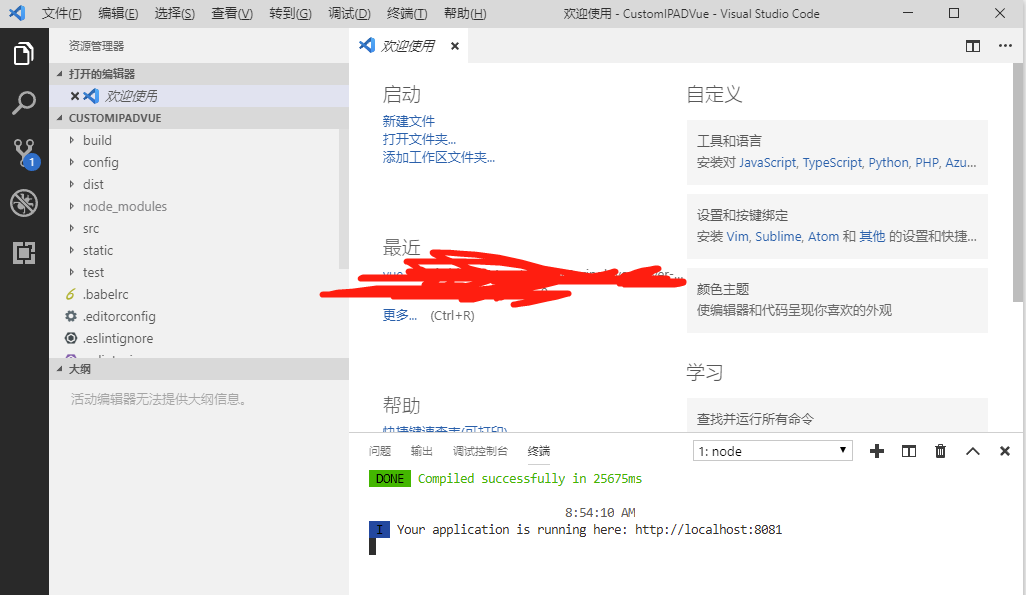
Task: Open the 查找并运行所有命令 card
Action: tap(837, 416)
